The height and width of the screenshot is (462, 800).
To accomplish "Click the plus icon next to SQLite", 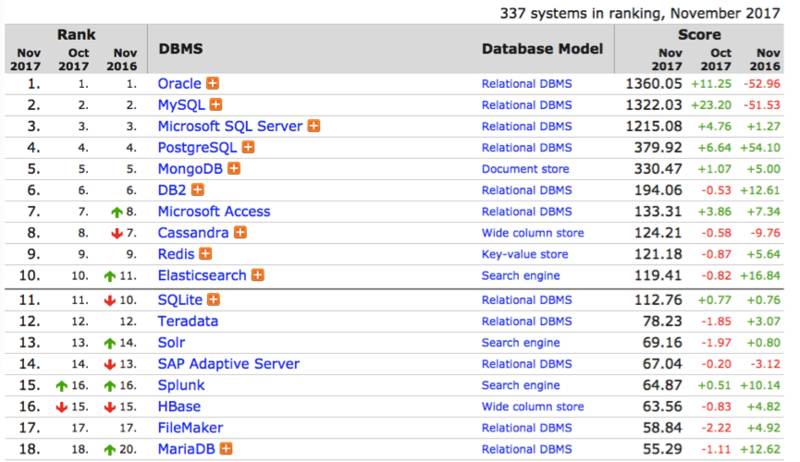I will click(213, 299).
